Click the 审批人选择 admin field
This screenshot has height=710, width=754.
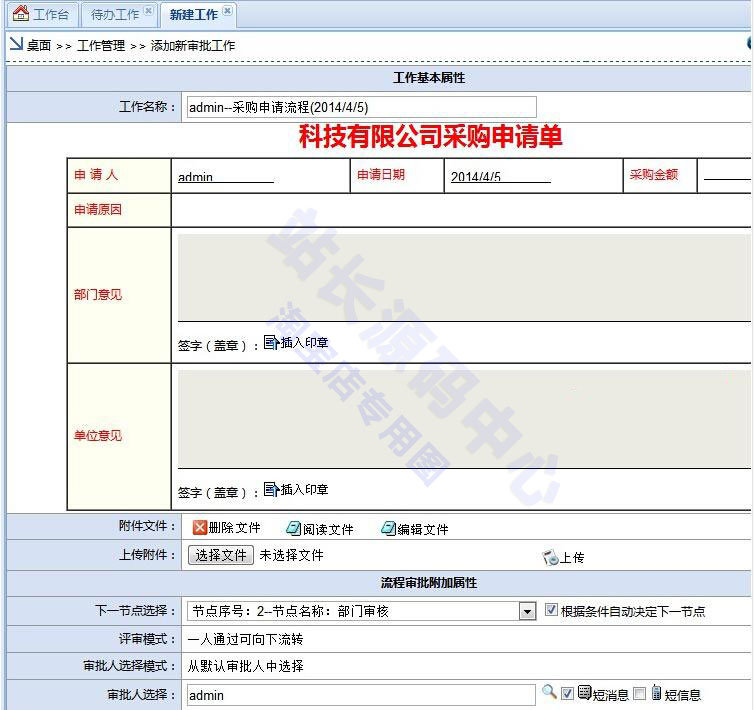tap(361, 695)
